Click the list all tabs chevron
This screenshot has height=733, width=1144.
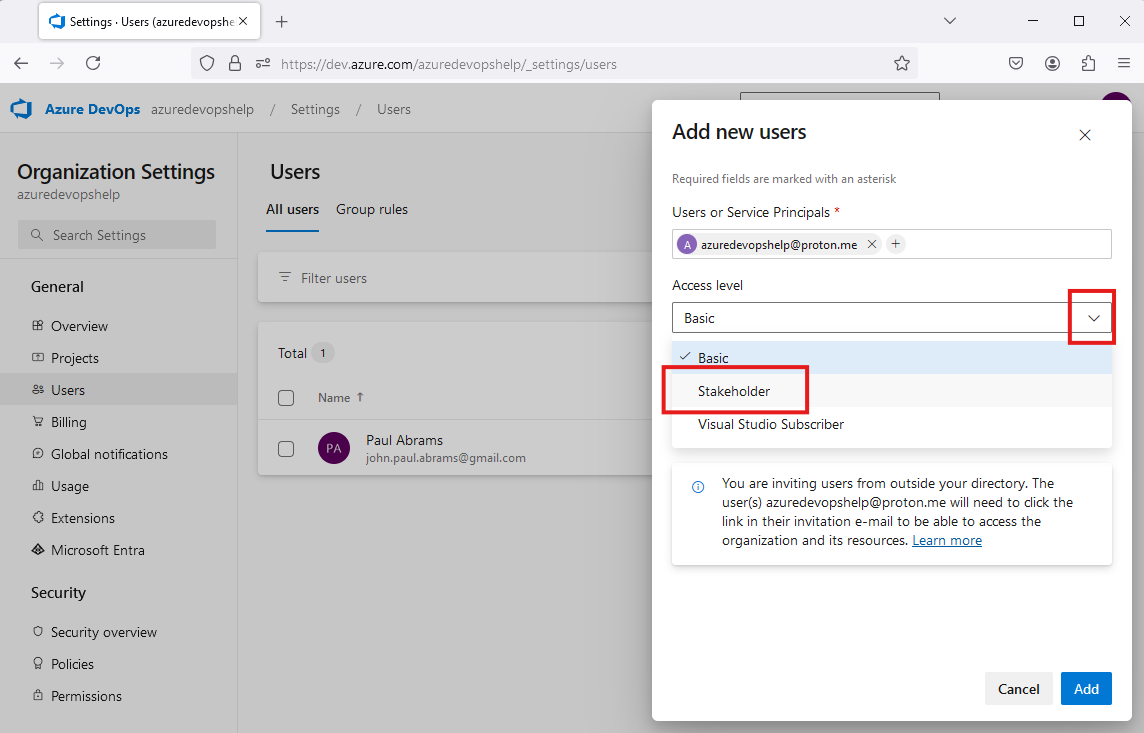[949, 21]
